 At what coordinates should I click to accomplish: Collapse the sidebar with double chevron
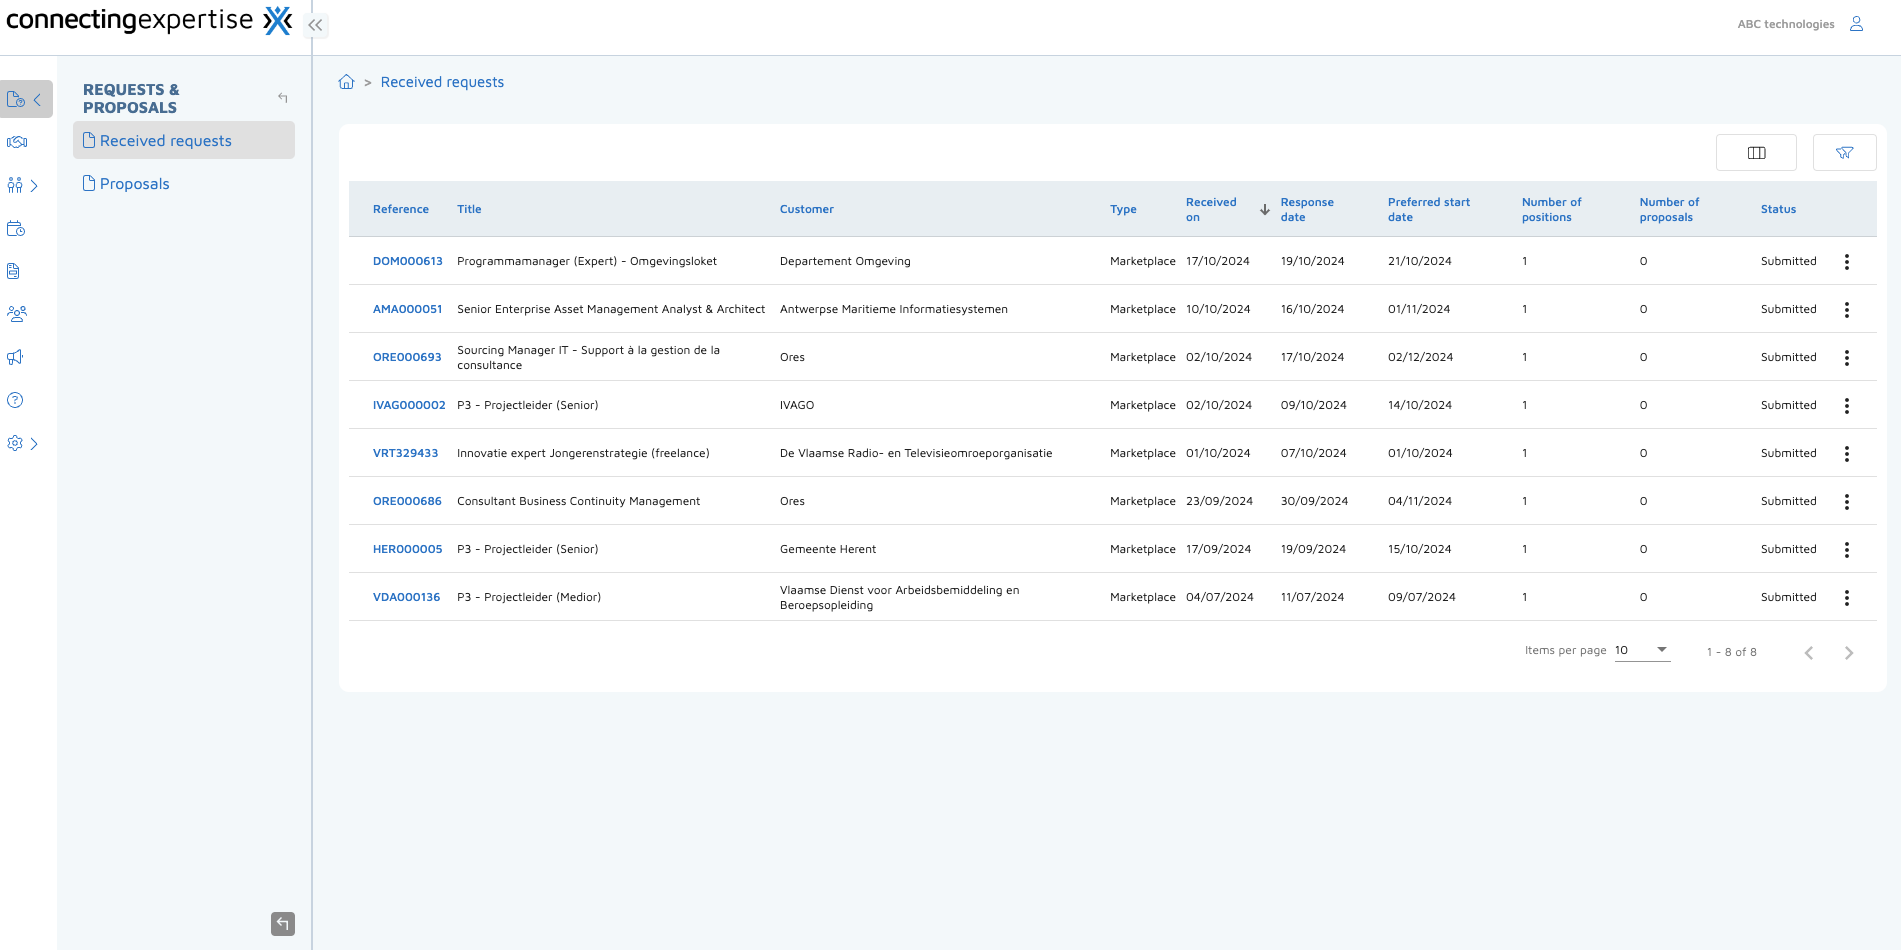315,25
